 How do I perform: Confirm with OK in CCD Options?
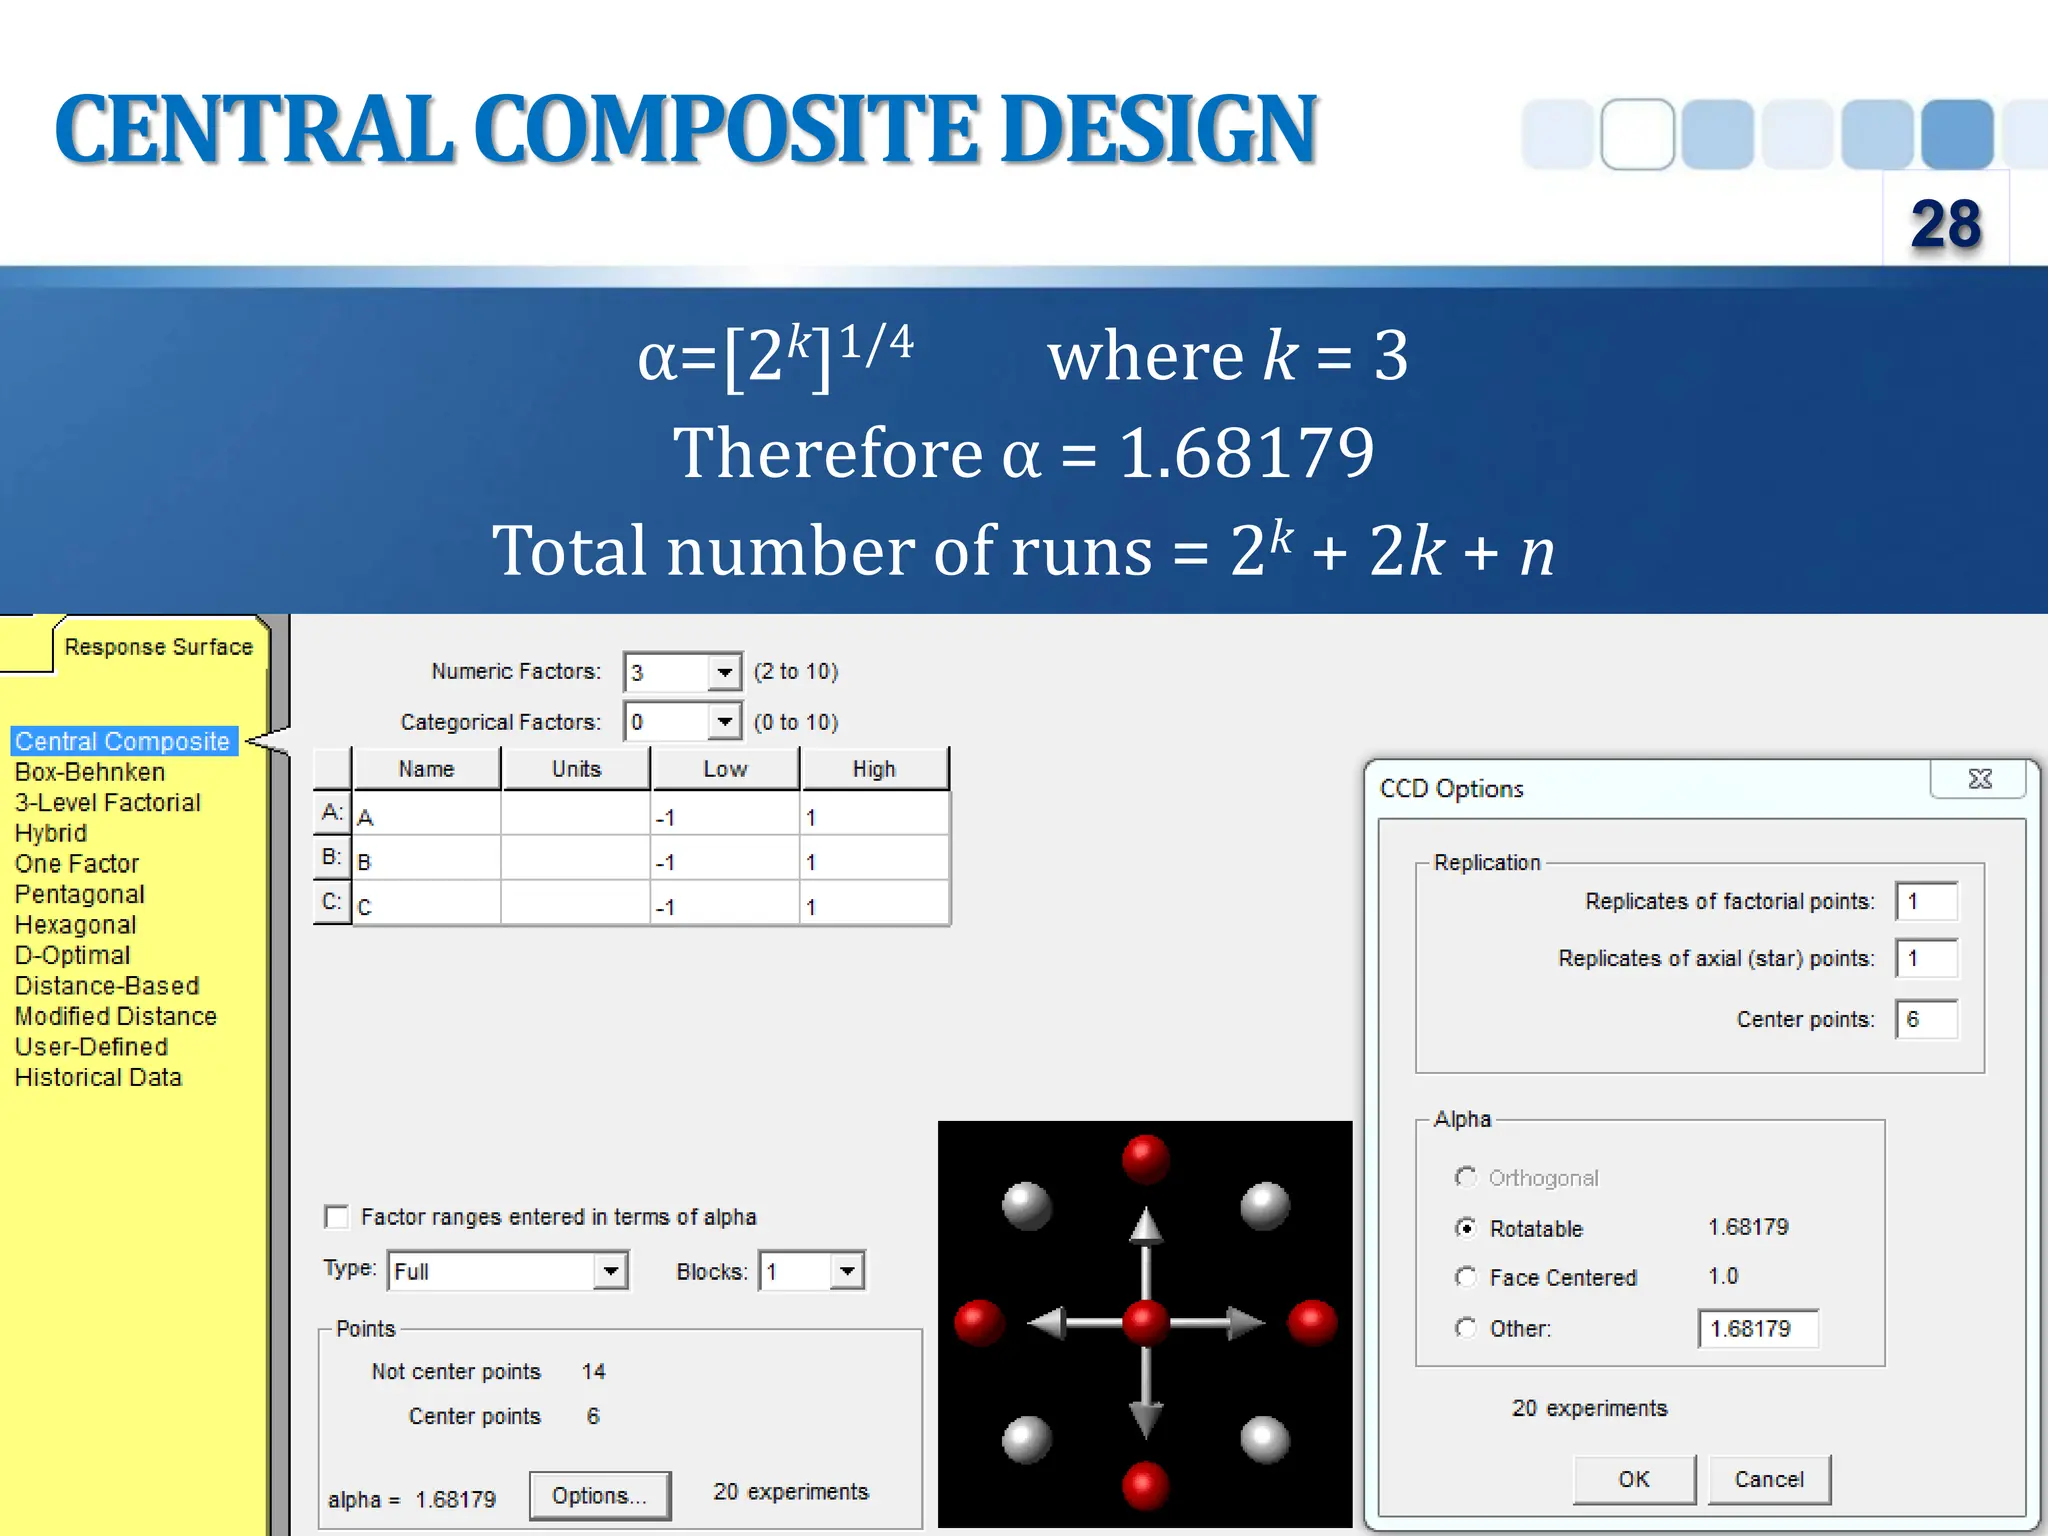pyautogui.click(x=1634, y=1479)
